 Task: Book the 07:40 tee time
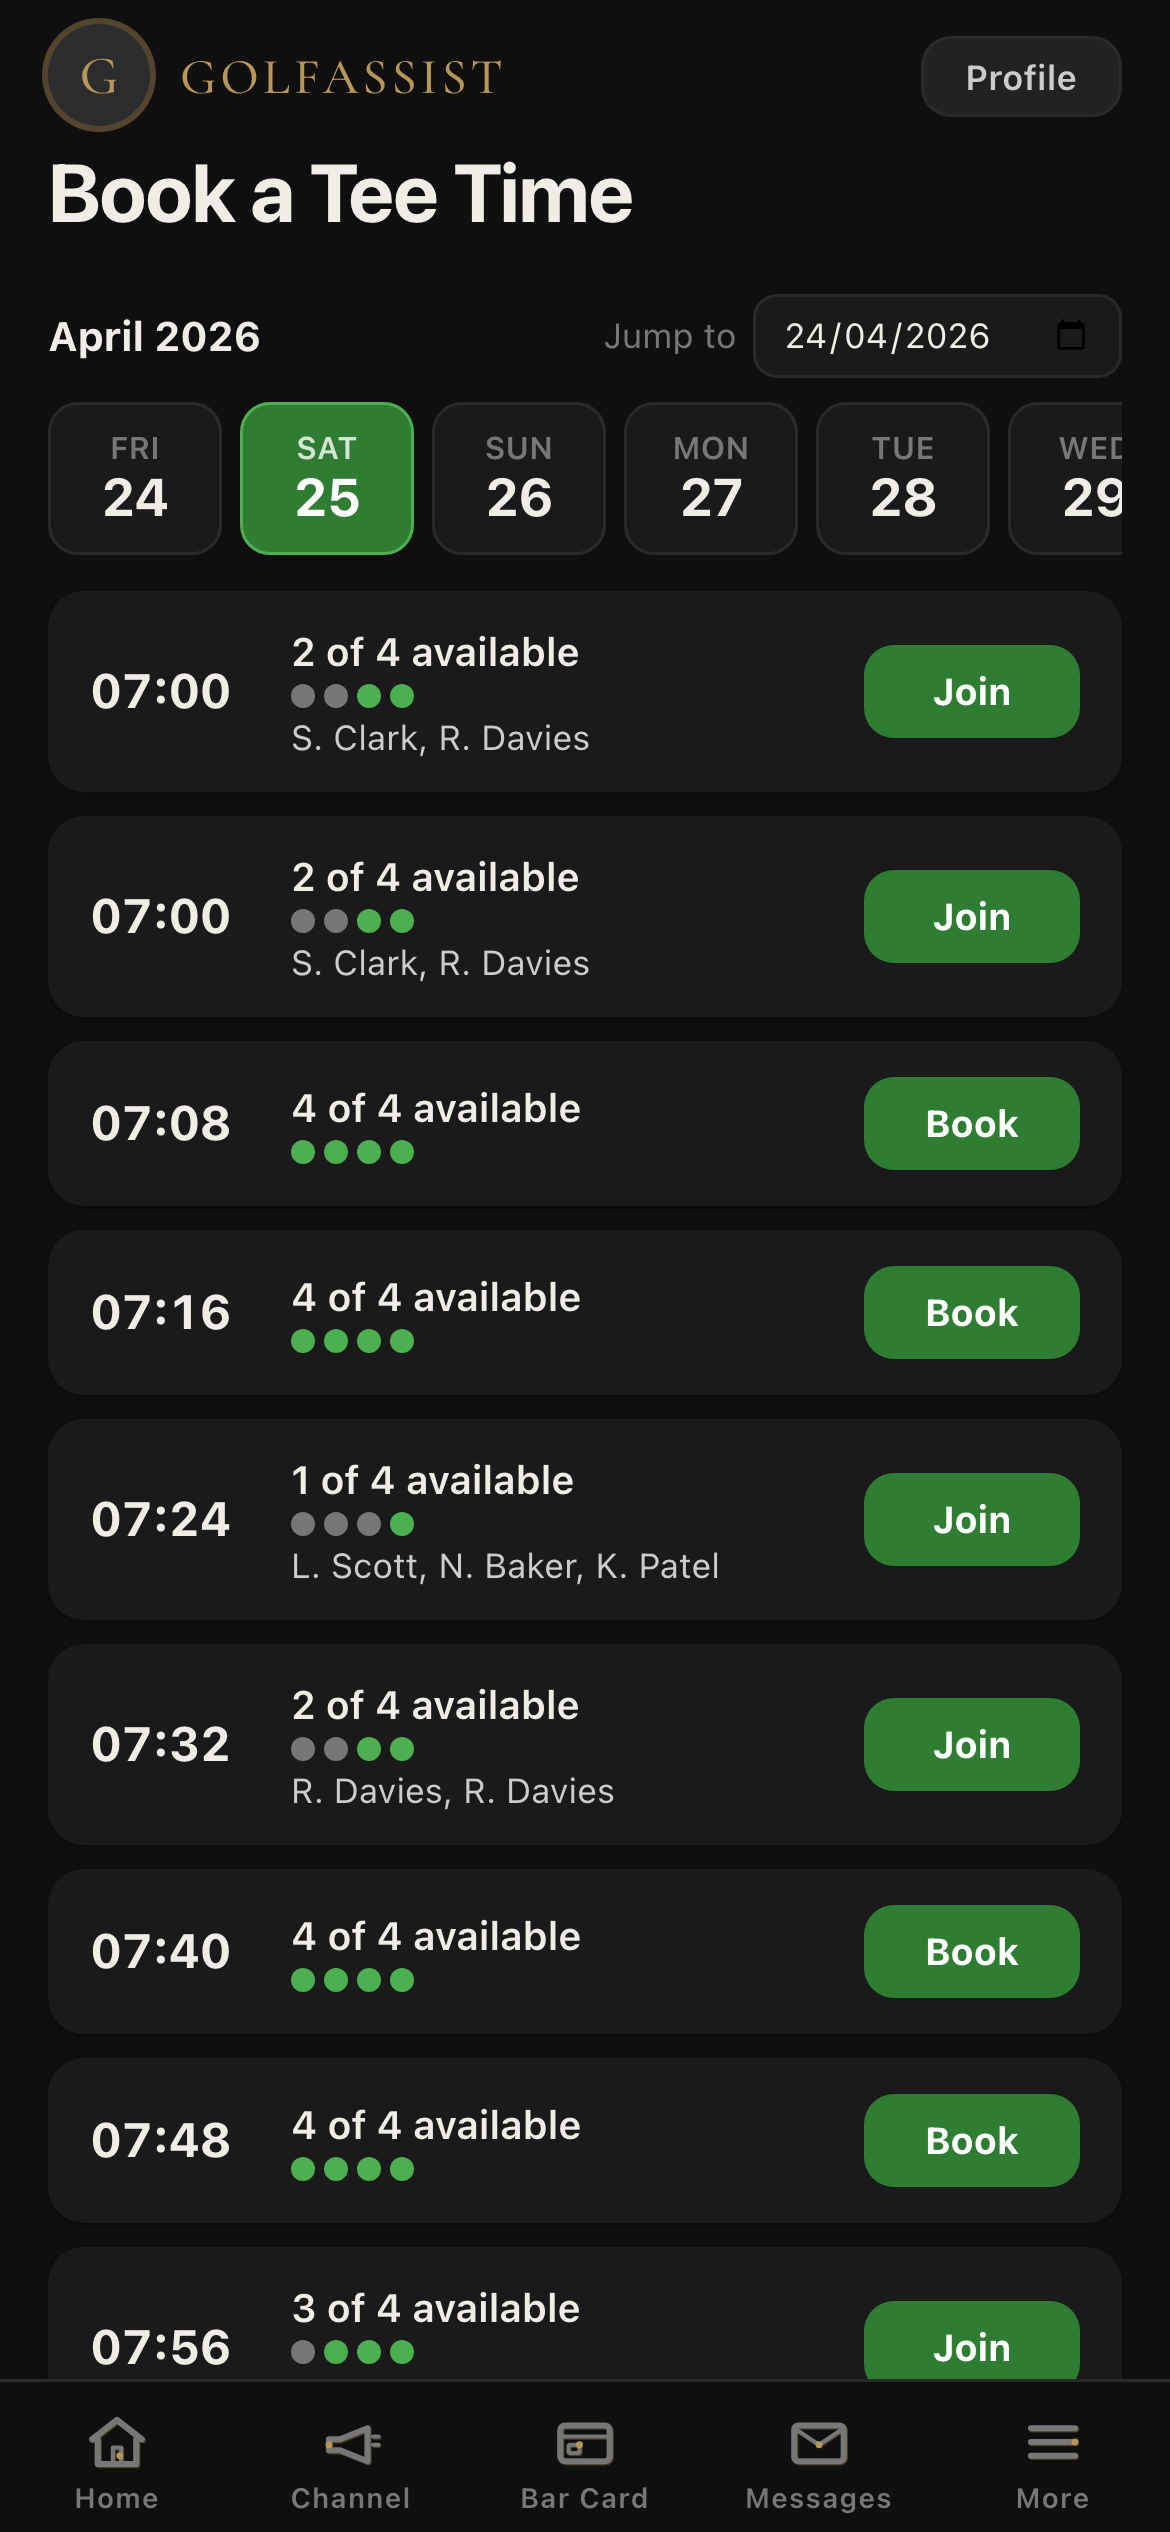(971, 1952)
